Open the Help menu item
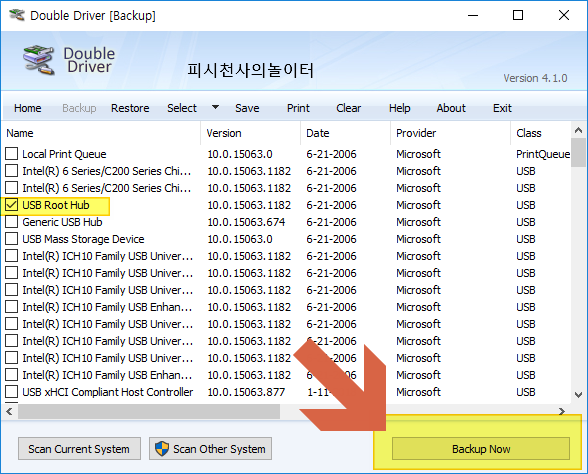This screenshot has width=588, height=474. [x=399, y=108]
